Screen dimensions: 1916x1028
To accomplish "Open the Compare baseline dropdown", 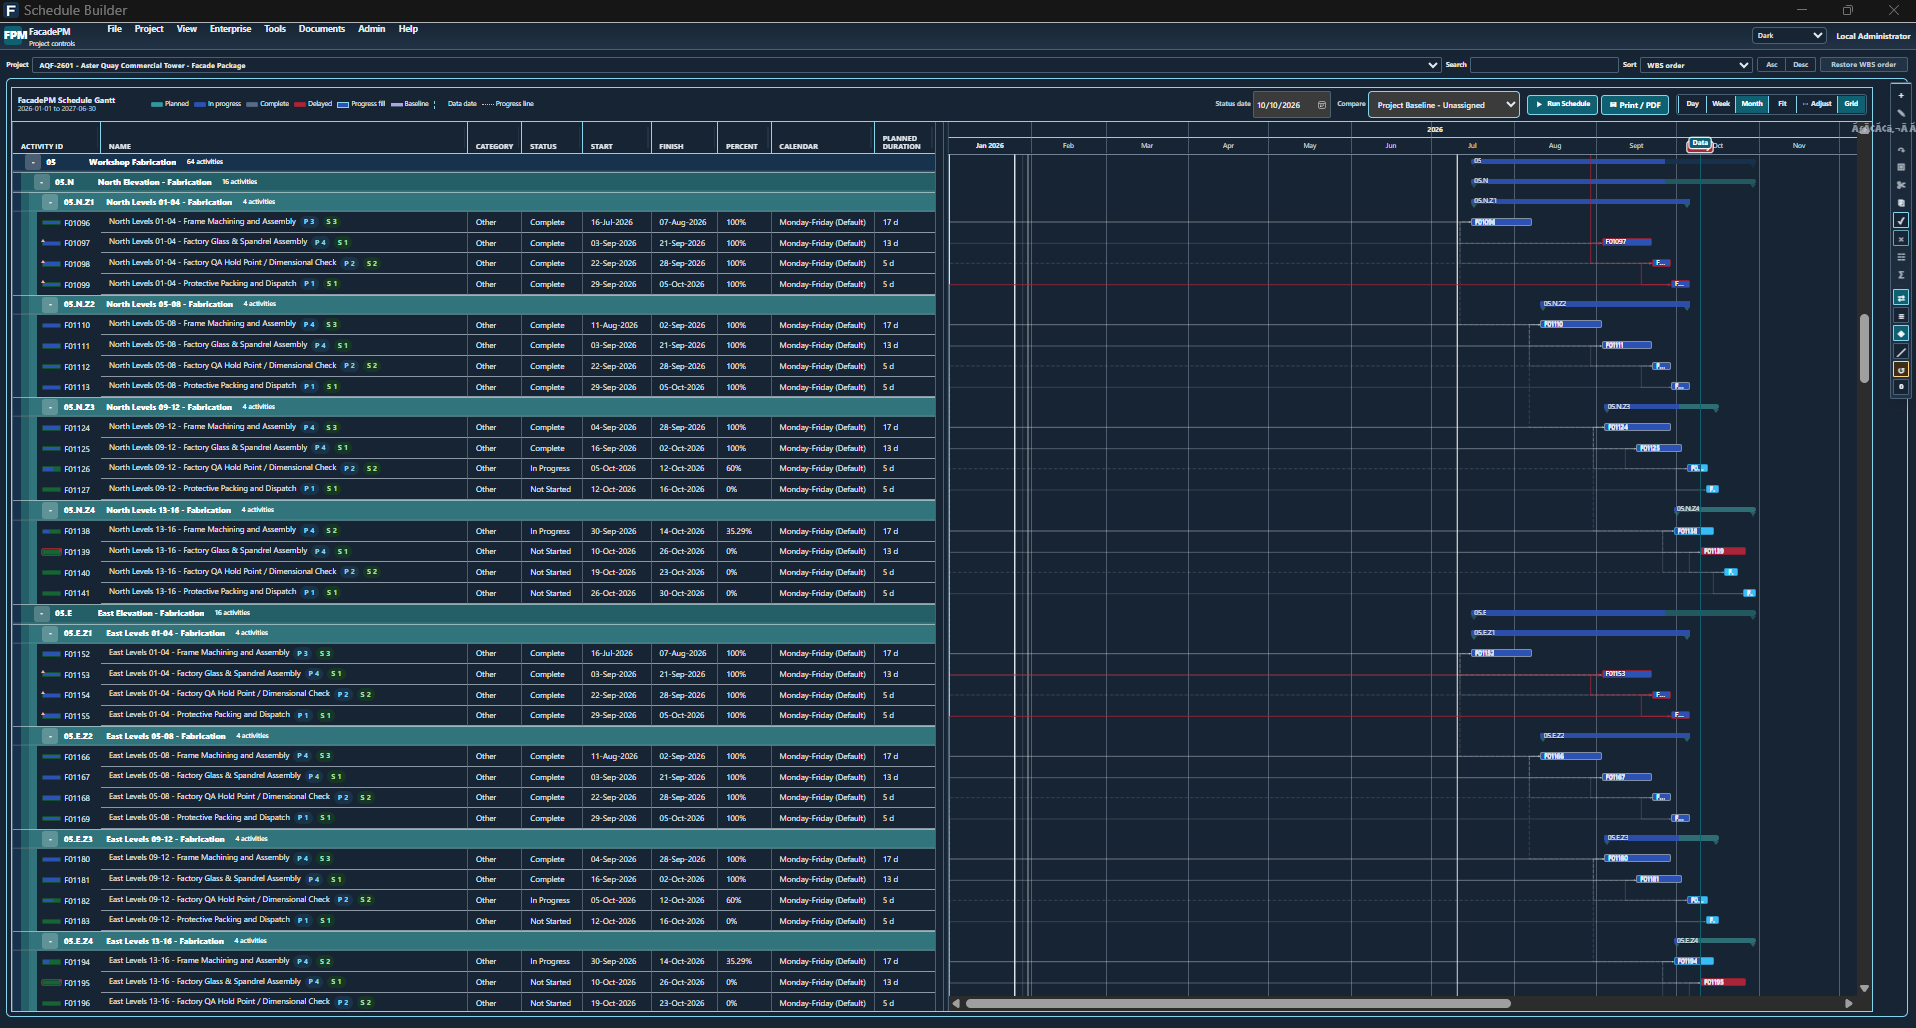I will [x=1444, y=105].
